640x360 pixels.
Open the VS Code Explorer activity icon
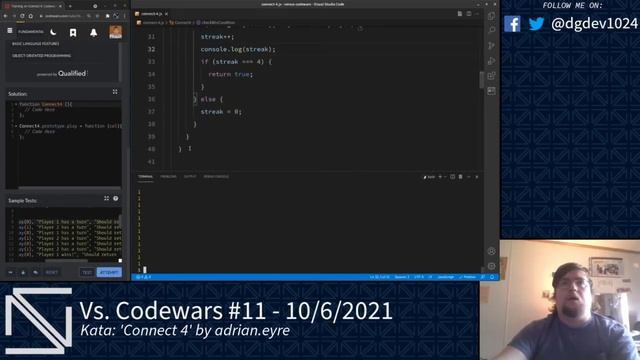click(x=491, y=16)
